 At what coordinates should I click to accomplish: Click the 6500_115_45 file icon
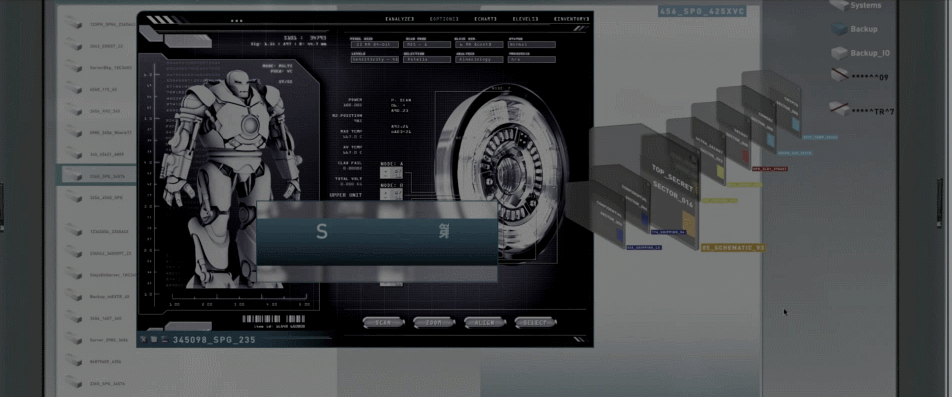pos(73,89)
